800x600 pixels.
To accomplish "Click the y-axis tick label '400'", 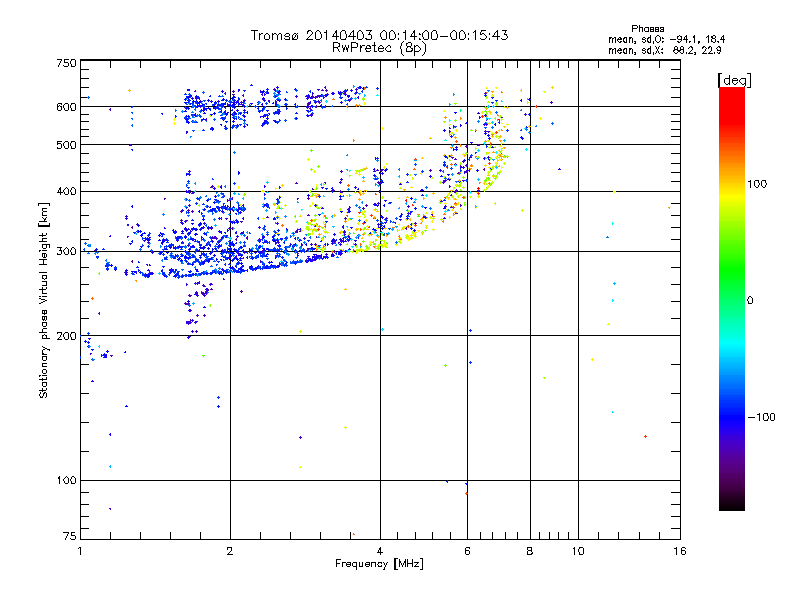I will (66, 192).
